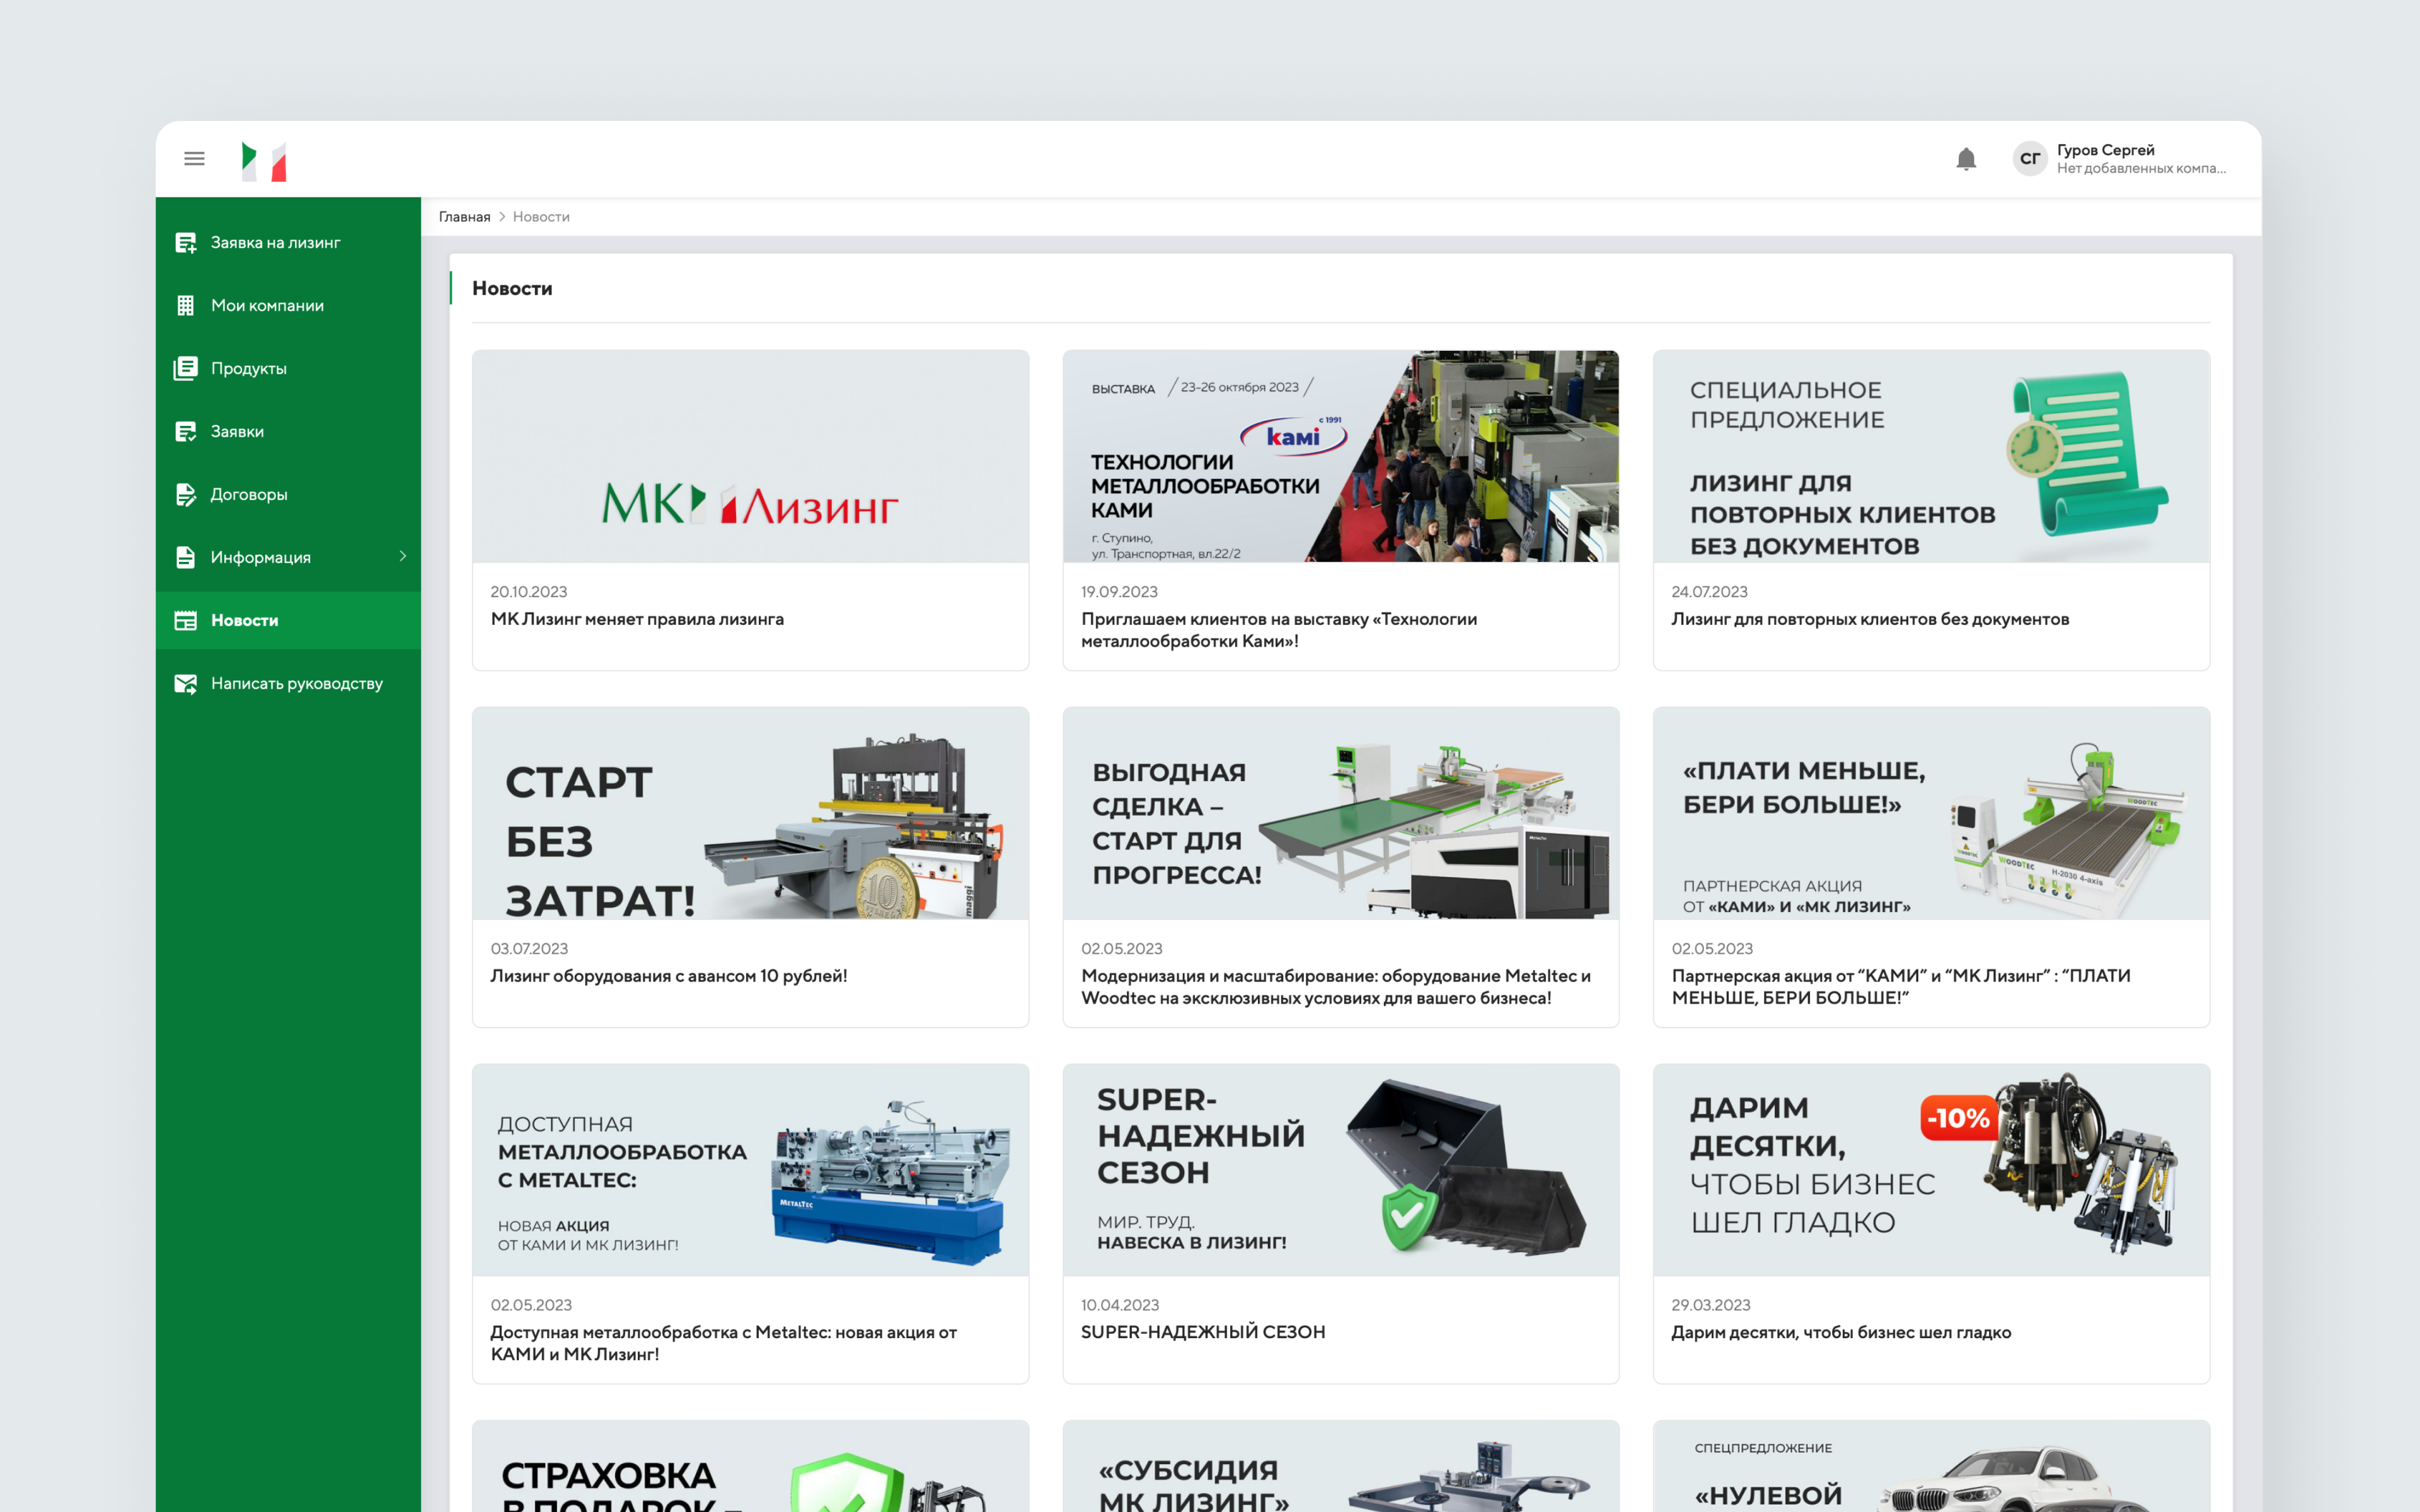Expand the Информация submenu chevron
2420x1512 pixels.
403,557
